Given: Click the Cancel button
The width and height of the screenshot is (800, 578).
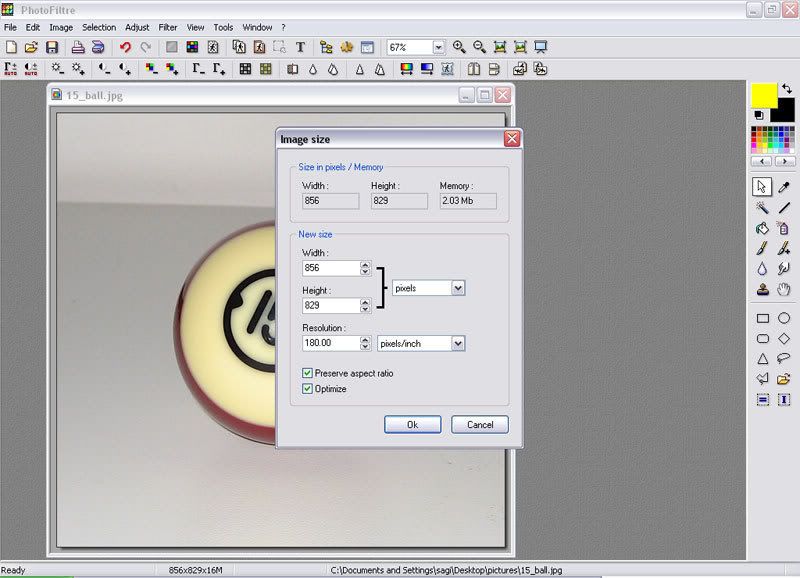Looking at the screenshot, I should pos(480,424).
